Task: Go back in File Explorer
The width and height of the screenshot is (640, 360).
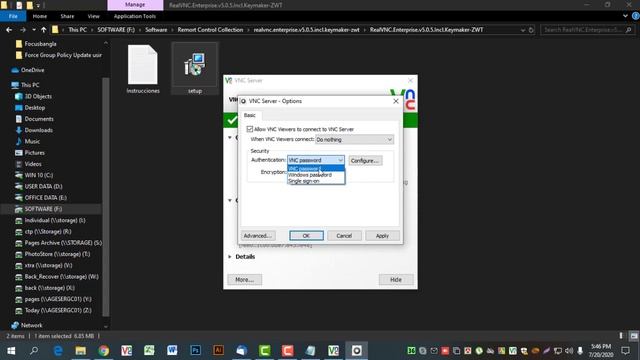Action: [x=9, y=30]
